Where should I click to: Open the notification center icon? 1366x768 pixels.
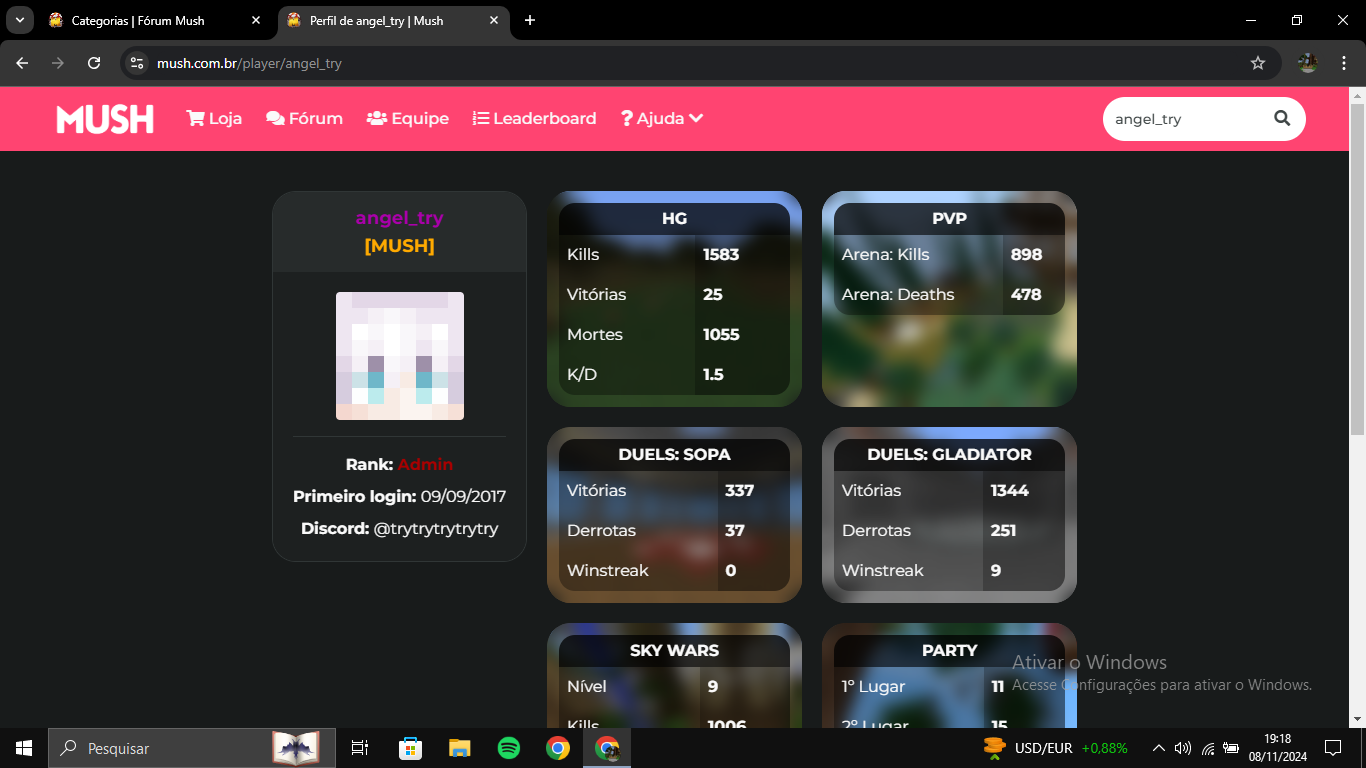pyautogui.click(x=1332, y=748)
